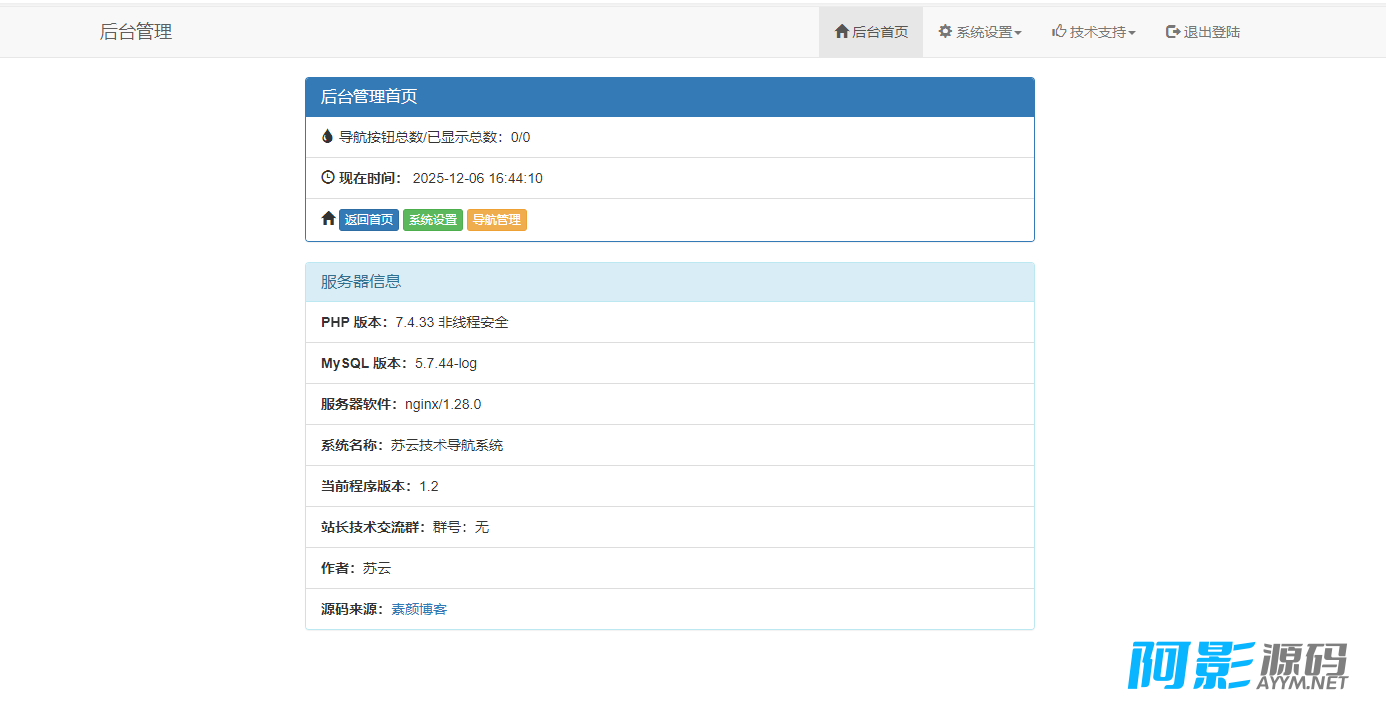
Task: Open the orange 导航管理 button
Action: coord(496,220)
